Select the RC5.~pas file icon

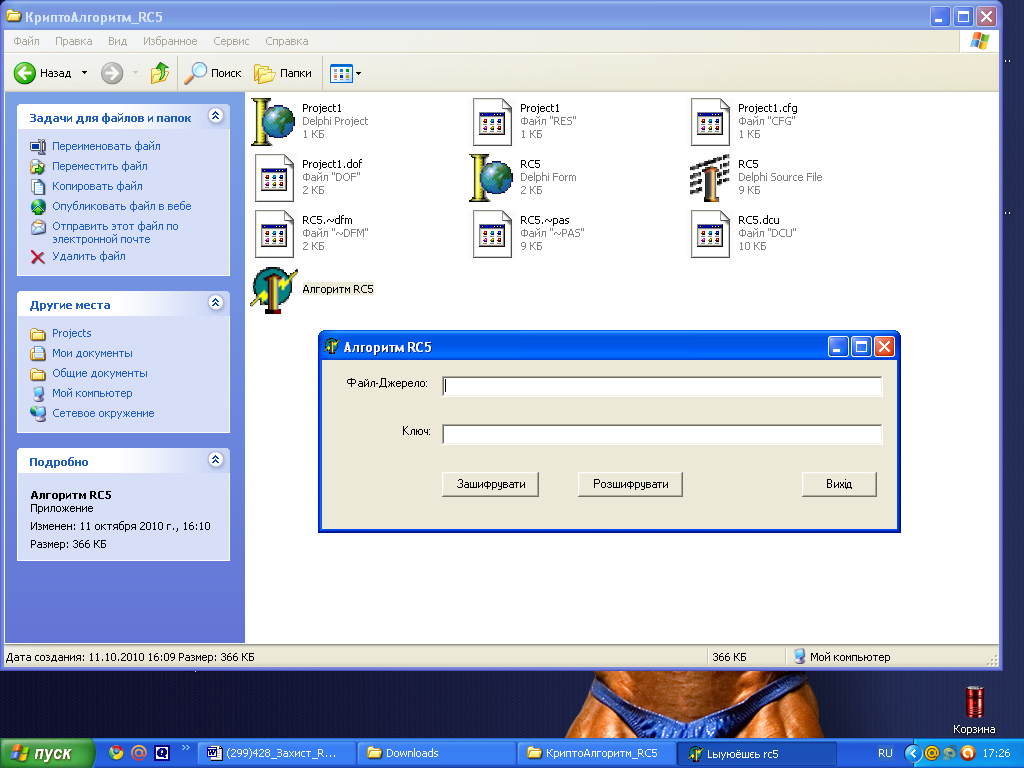pos(492,234)
